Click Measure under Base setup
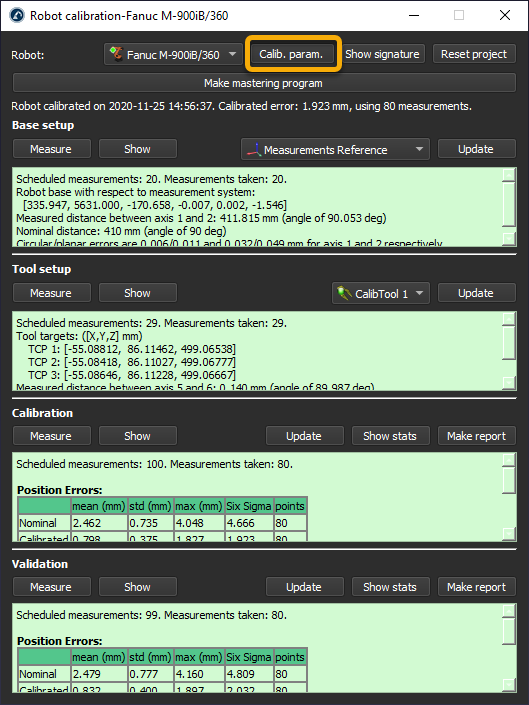This screenshot has height=705, width=529. click(x=52, y=149)
